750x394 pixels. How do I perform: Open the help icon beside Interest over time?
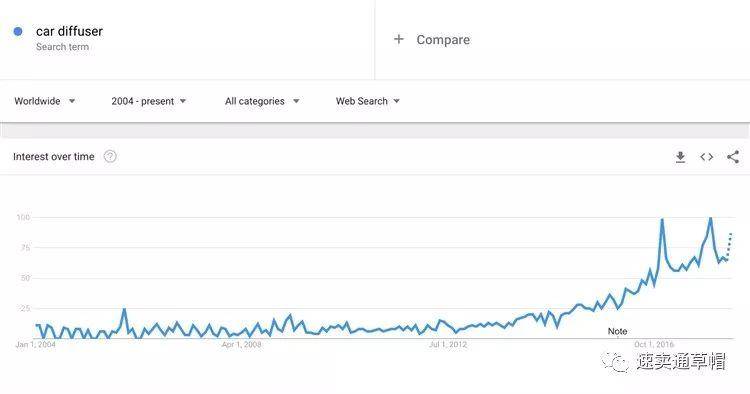[110, 156]
